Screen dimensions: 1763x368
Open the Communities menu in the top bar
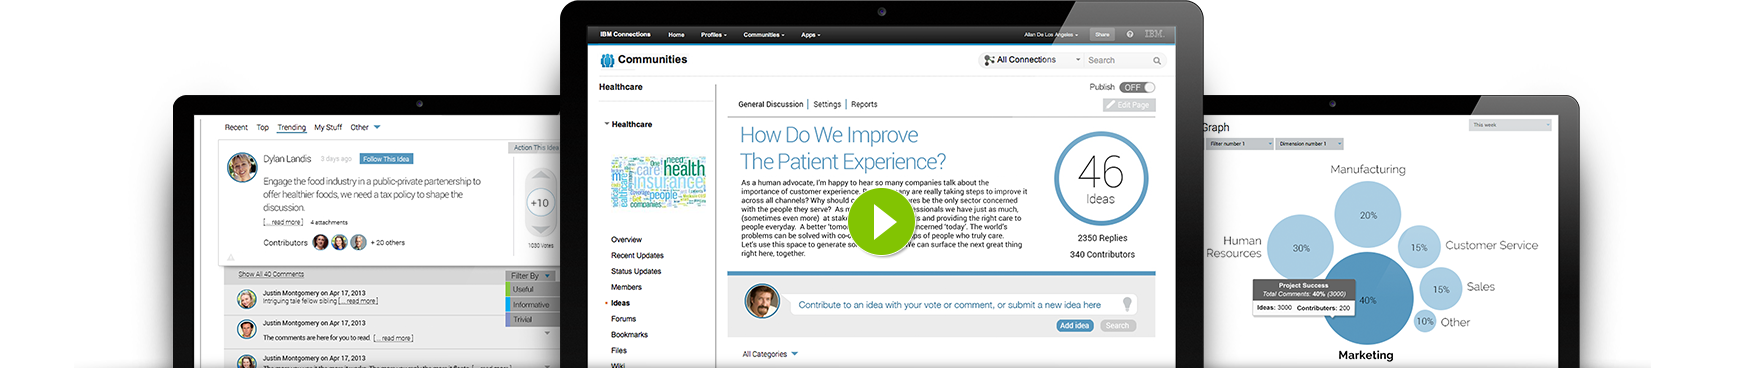click(764, 34)
